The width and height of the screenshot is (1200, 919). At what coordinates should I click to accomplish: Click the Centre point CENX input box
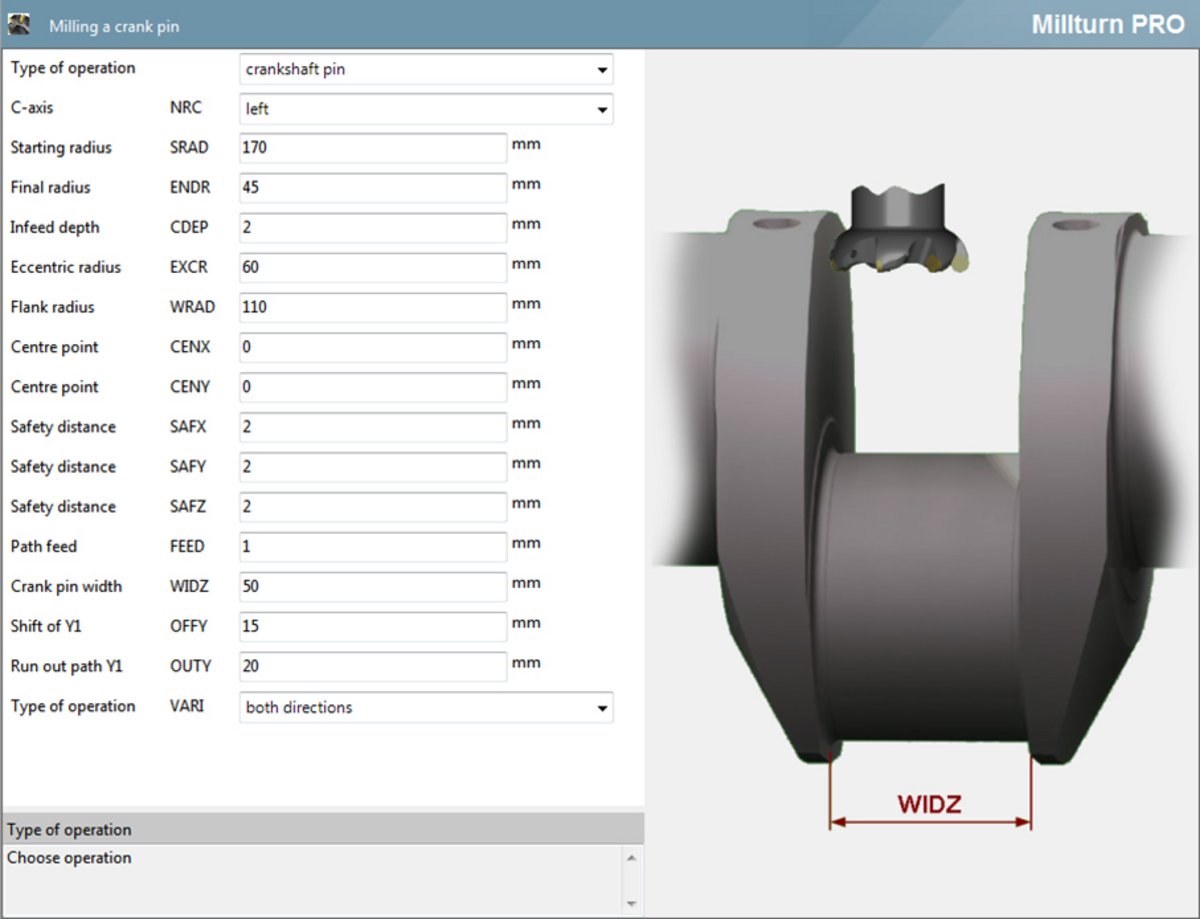(x=372, y=347)
